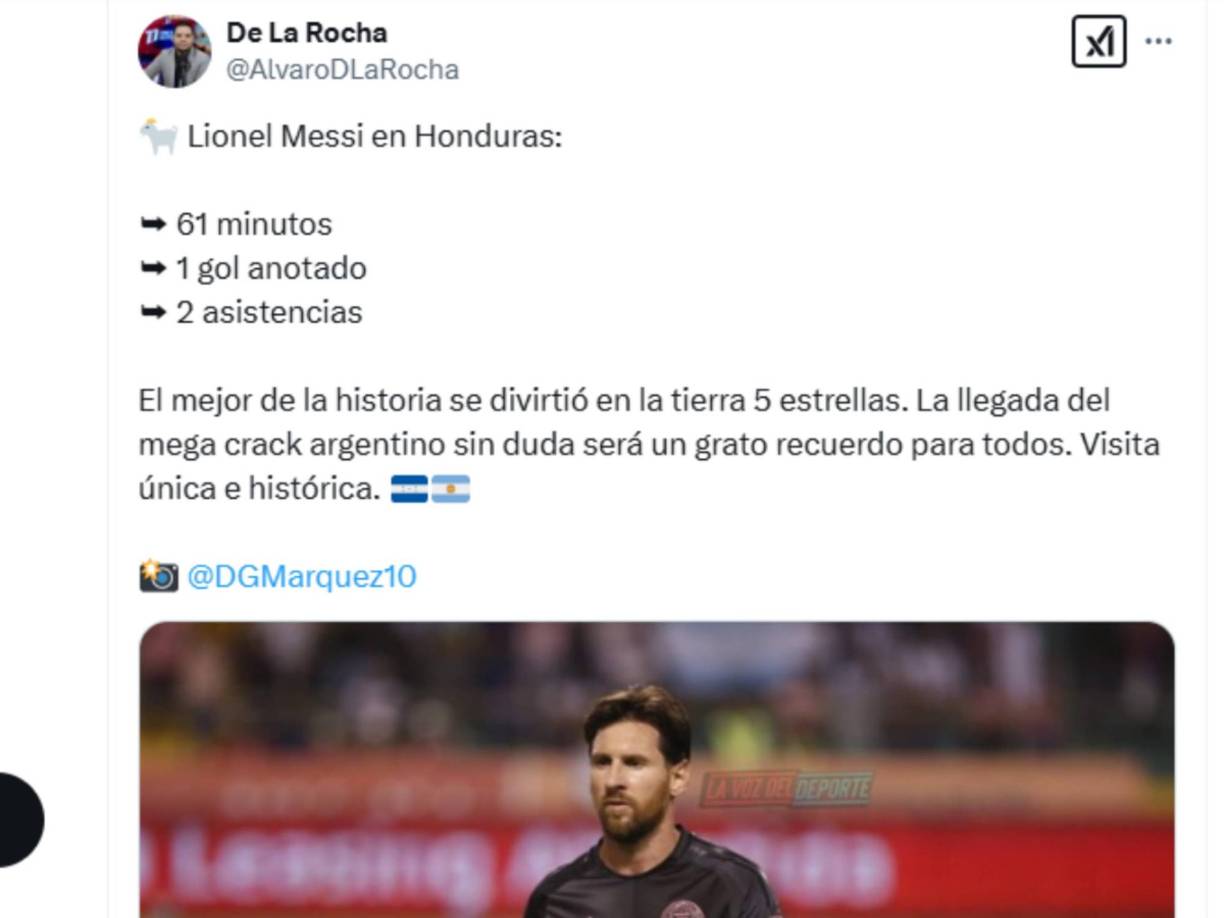1224x918 pixels.
Task: Open the attached Messi photo
Action: [x=657, y=769]
